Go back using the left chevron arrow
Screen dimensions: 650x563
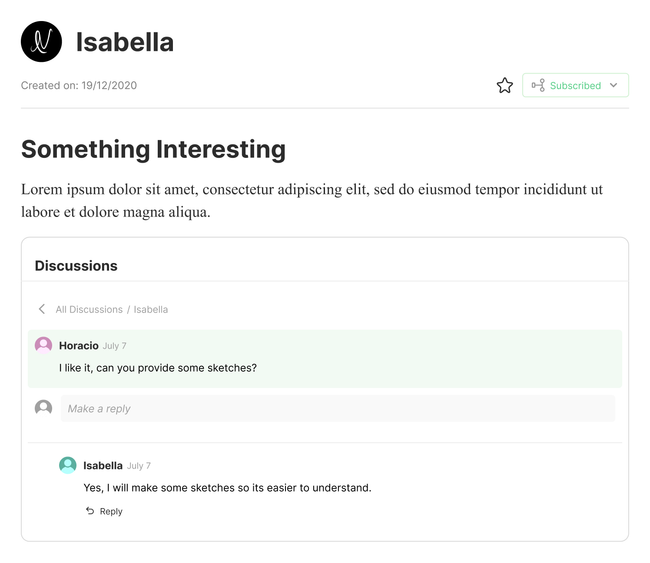click(42, 309)
